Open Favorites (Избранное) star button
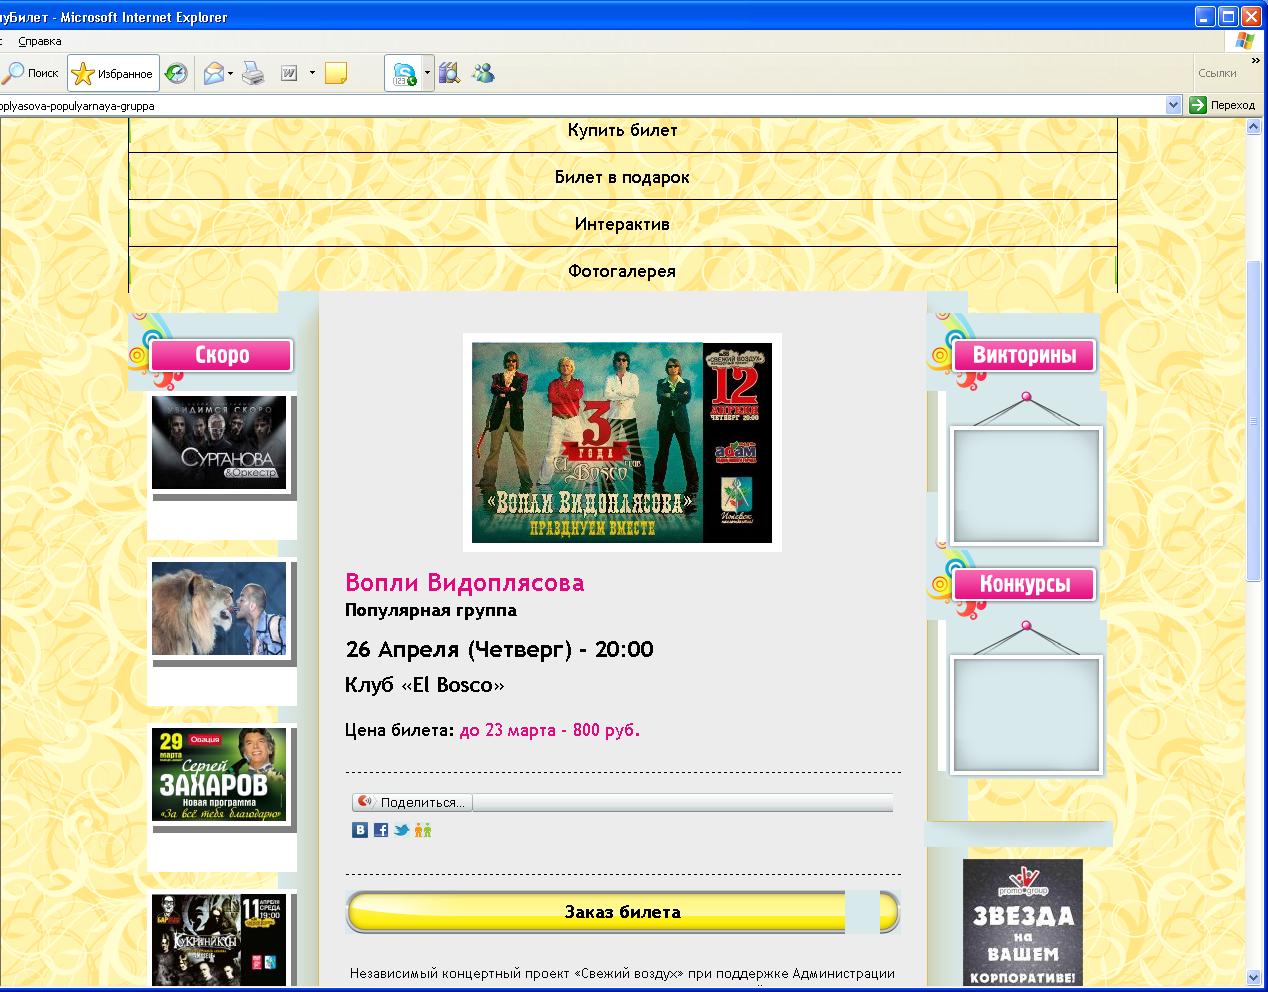1268x992 pixels. tap(113, 73)
